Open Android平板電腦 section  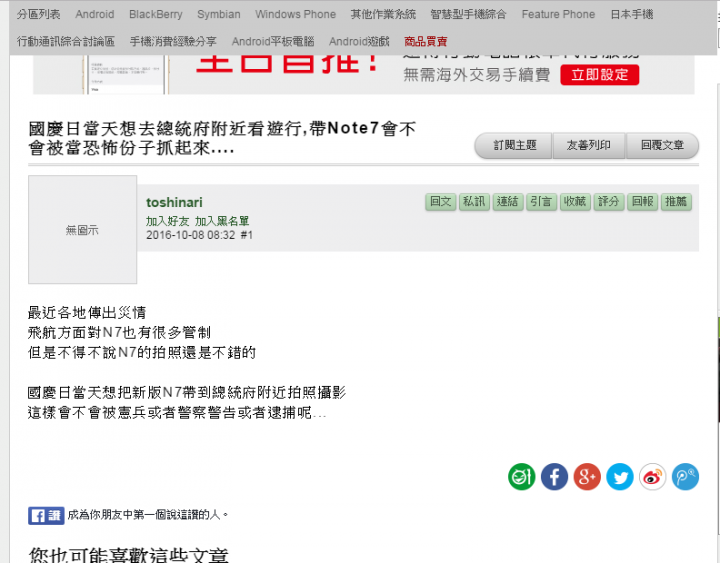pyautogui.click(x=273, y=41)
